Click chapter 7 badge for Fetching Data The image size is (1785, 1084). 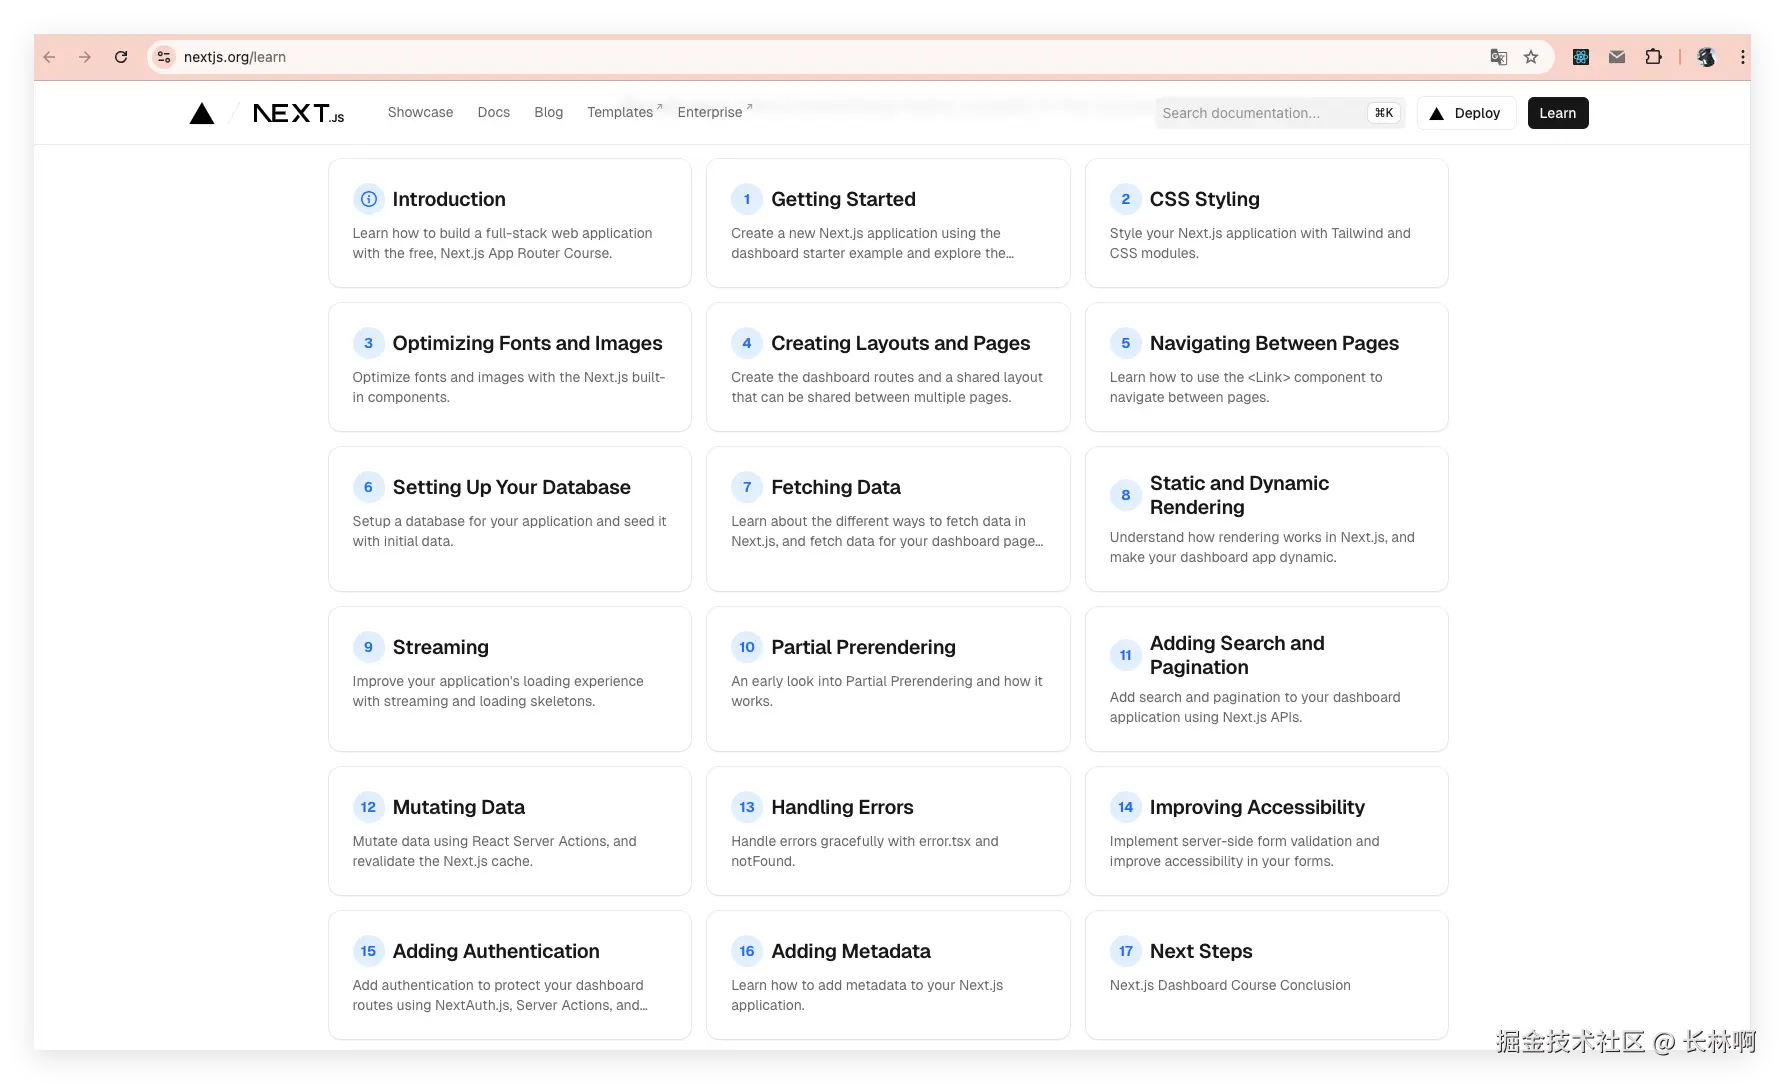click(x=747, y=487)
